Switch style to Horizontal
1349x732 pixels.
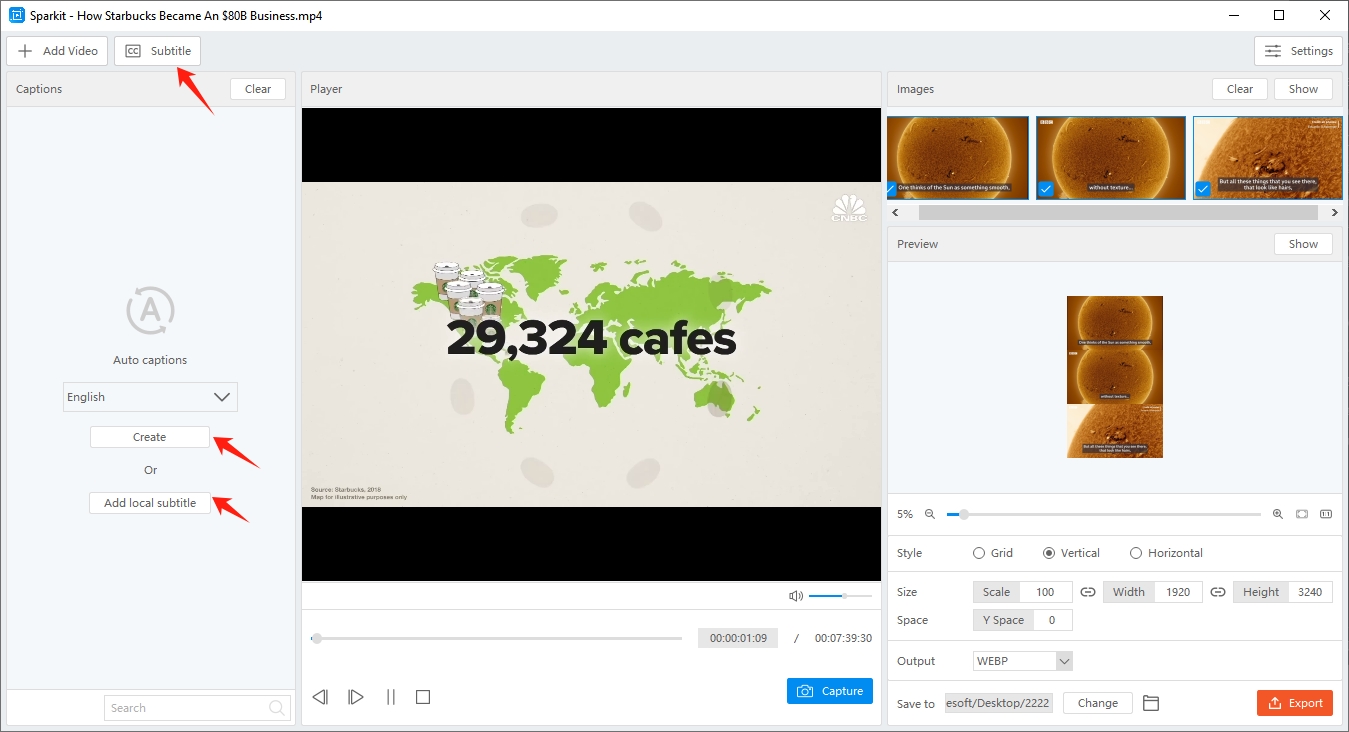pos(1135,552)
